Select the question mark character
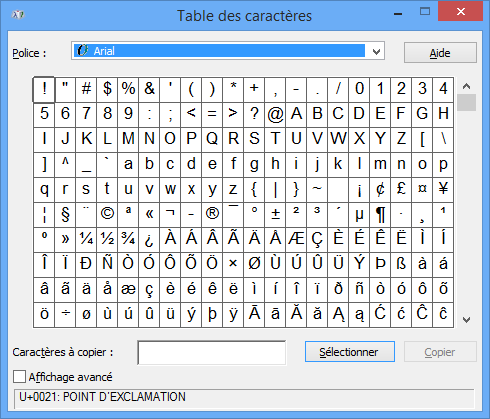The width and height of the screenshot is (490, 419). click(254, 115)
